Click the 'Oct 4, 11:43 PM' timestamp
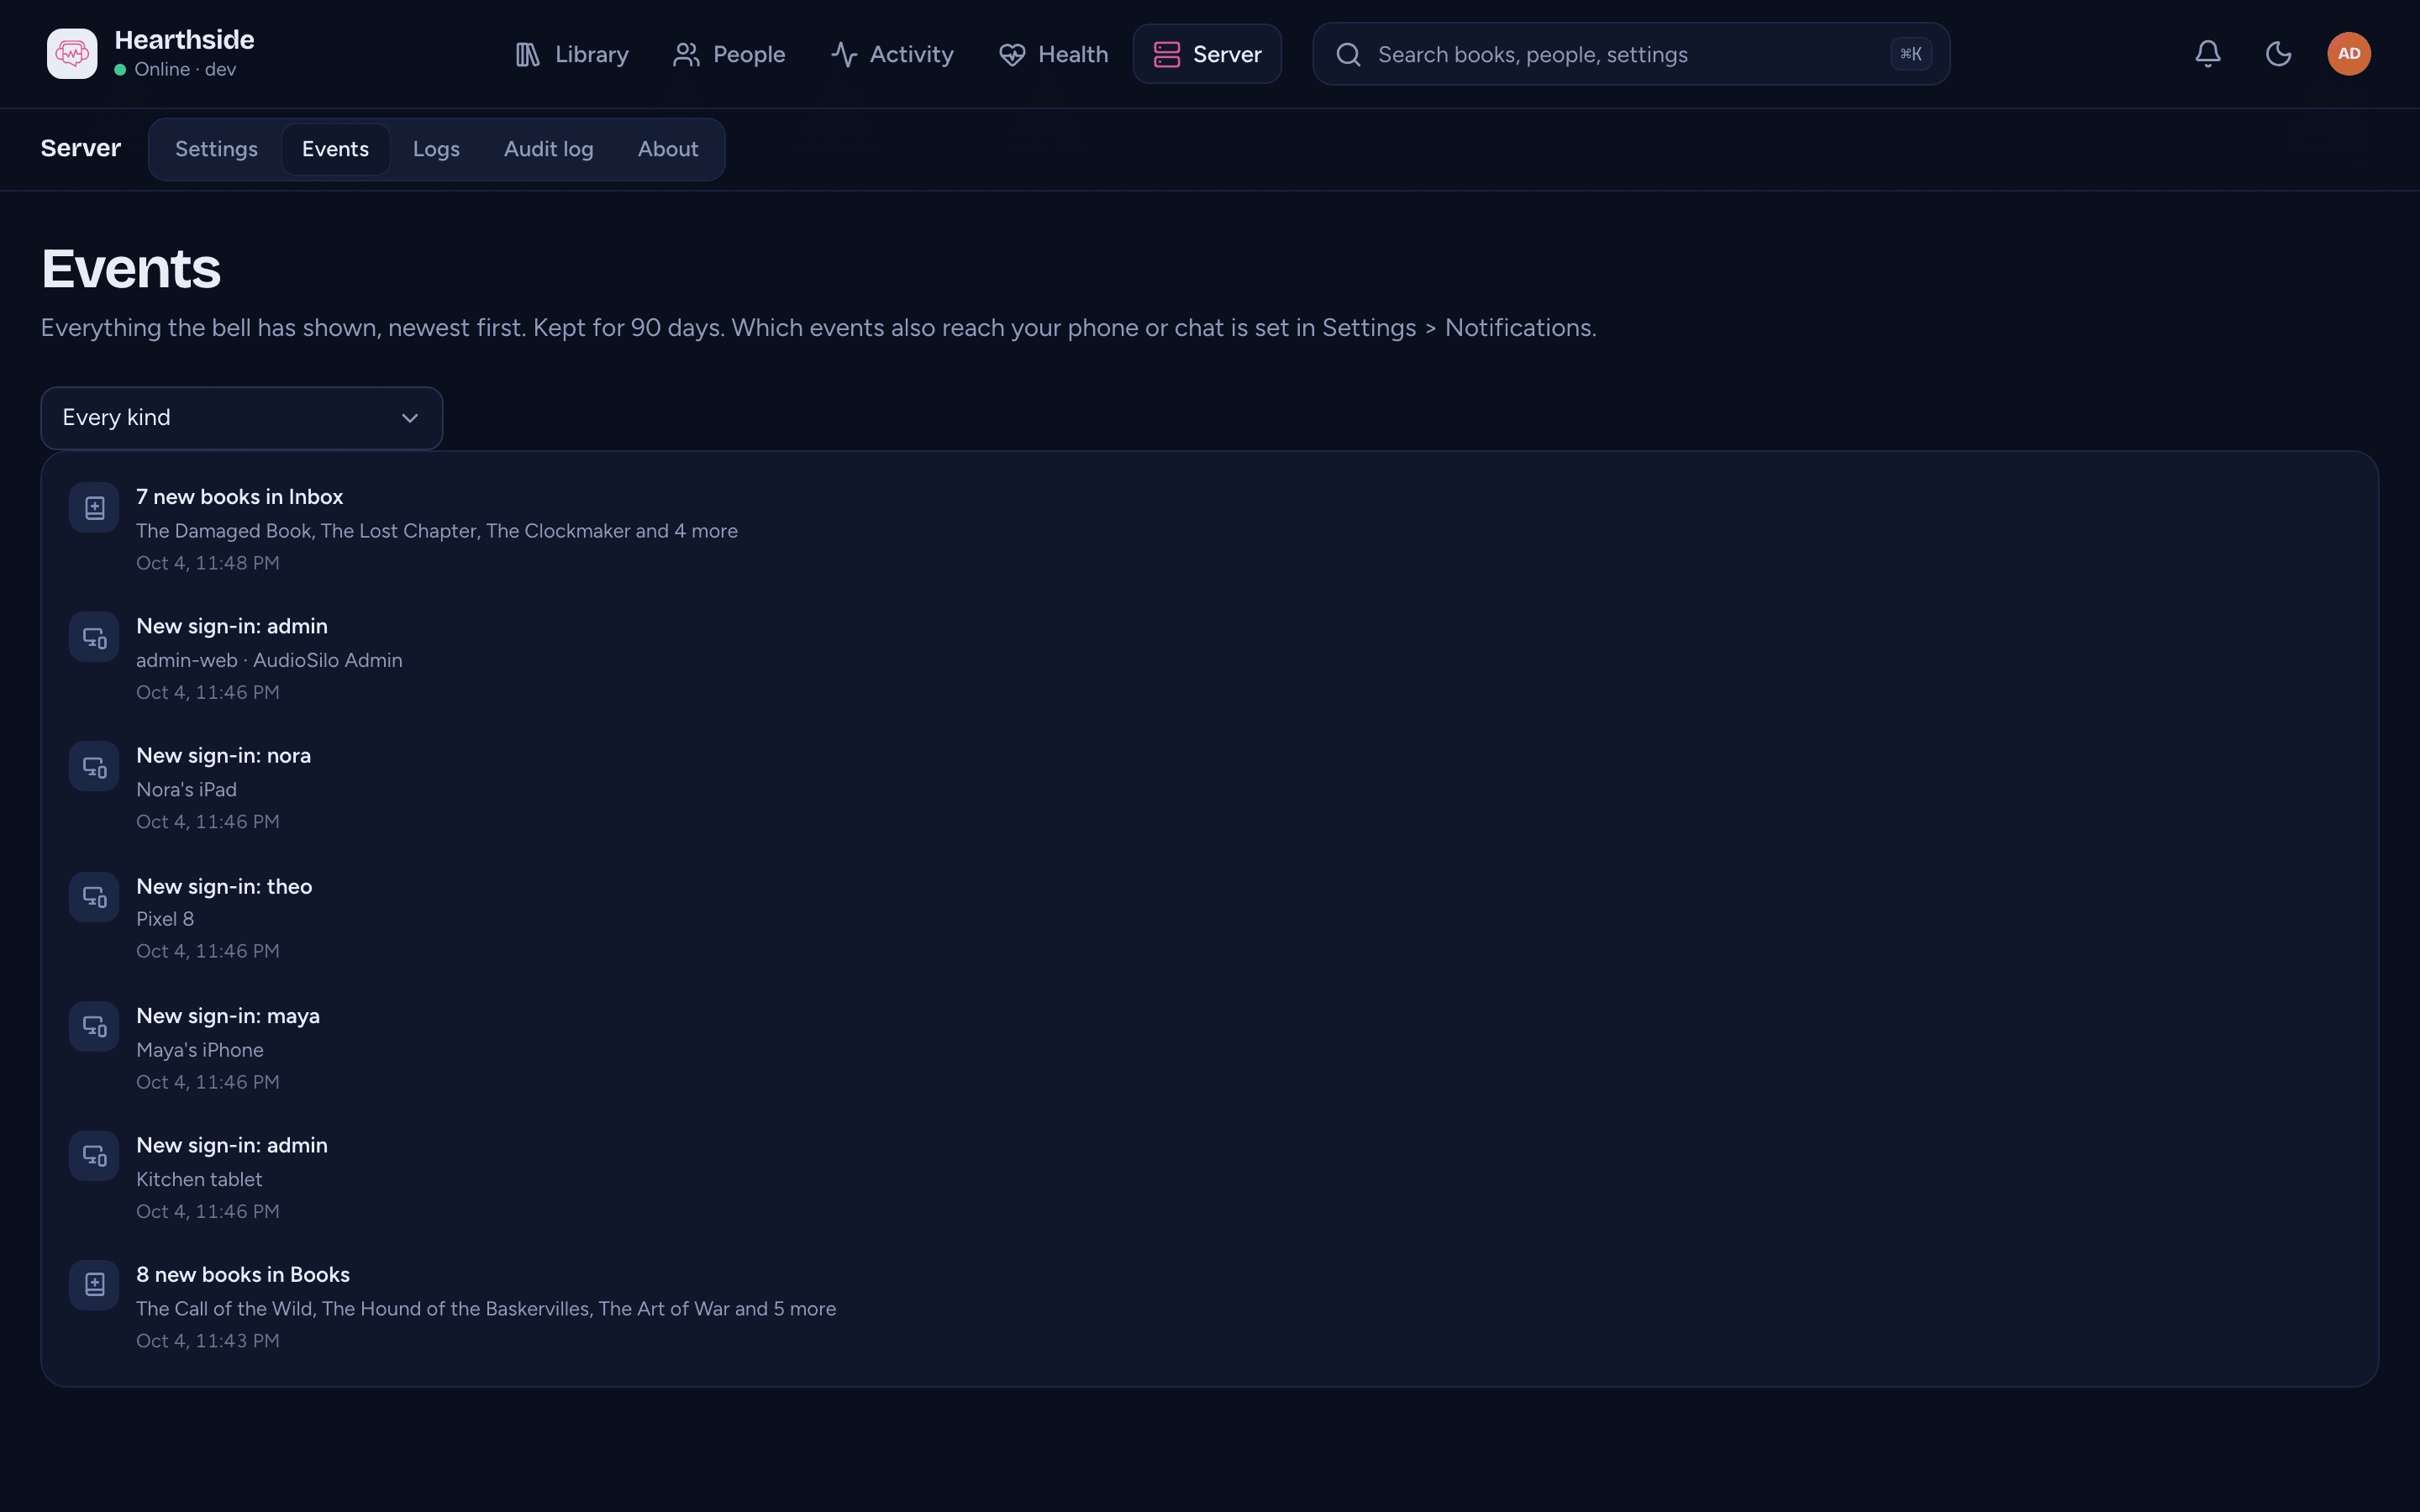The width and height of the screenshot is (2420, 1512). point(207,1341)
